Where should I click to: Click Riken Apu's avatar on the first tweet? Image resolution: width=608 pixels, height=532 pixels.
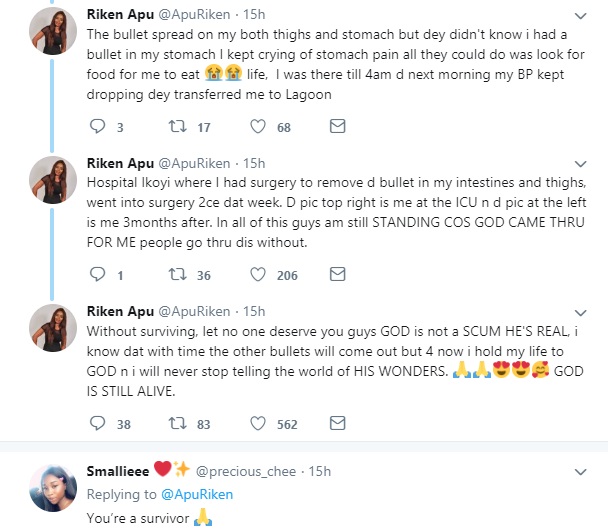pyautogui.click(x=46, y=28)
